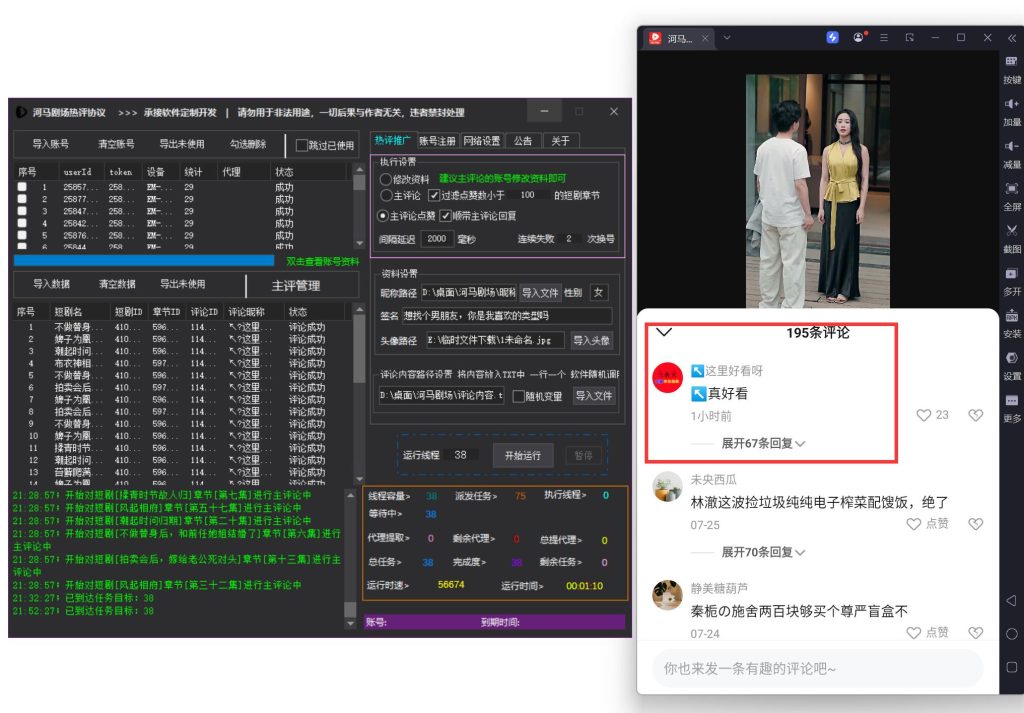Select the 修改资料 radio button
This screenshot has width=1024, height=713.
click(x=386, y=179)
